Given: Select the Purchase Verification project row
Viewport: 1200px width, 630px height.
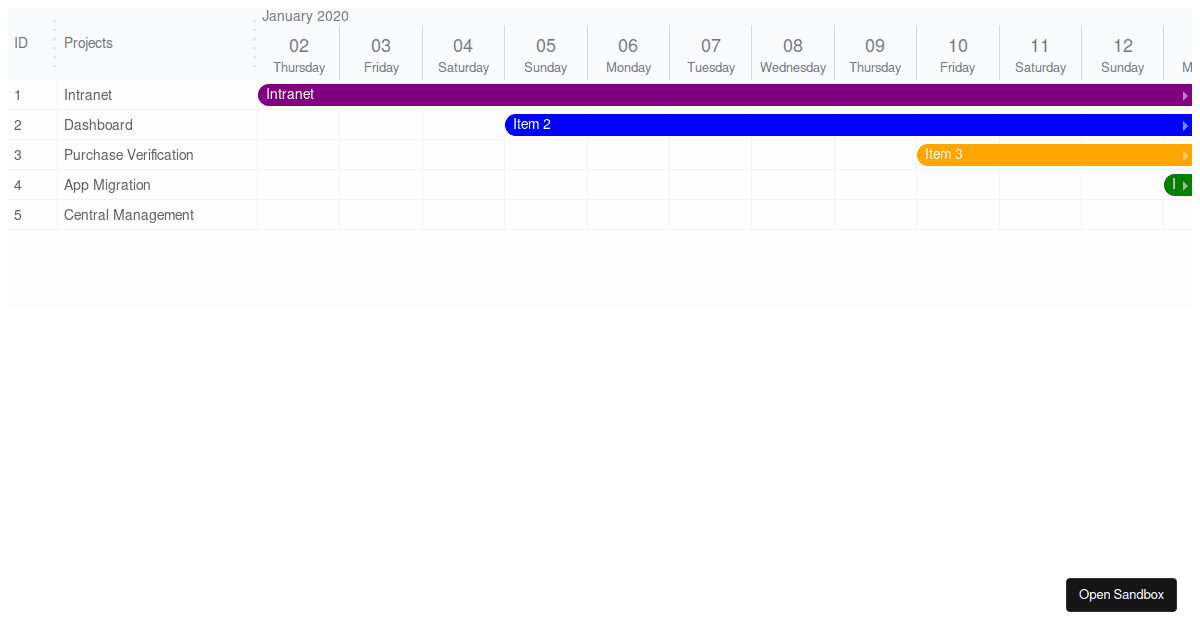Looking at the screenshot, I should pyautogui.click(x=128, y=155).
